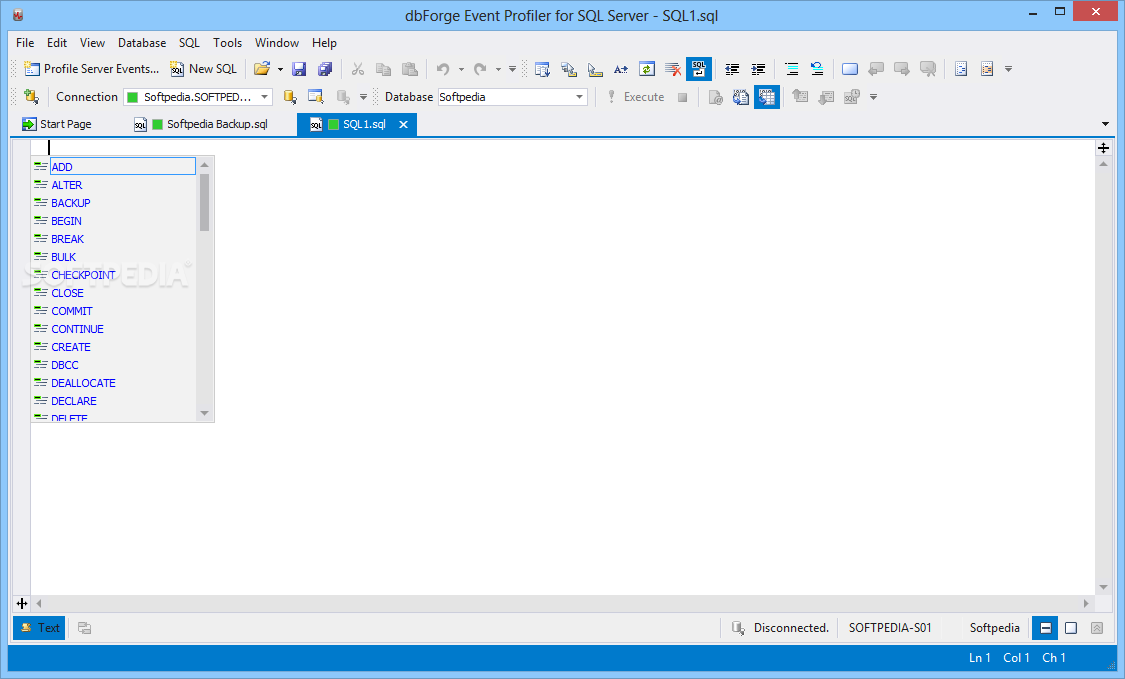Click the Stop execution square icon
The height and width of the screenshot is (679, 1125).
coord(682,97)
